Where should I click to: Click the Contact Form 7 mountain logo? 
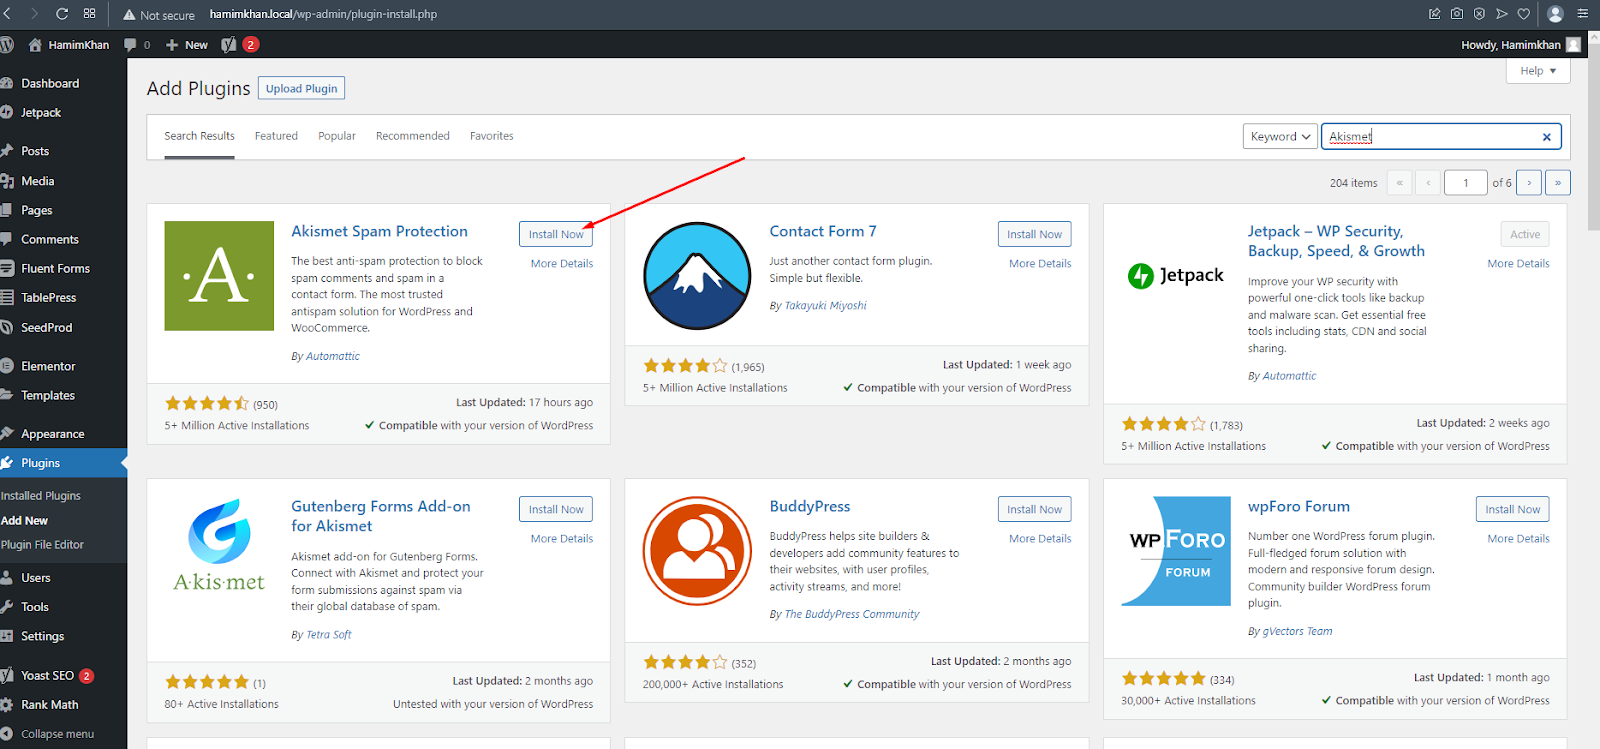pos(697,276)
